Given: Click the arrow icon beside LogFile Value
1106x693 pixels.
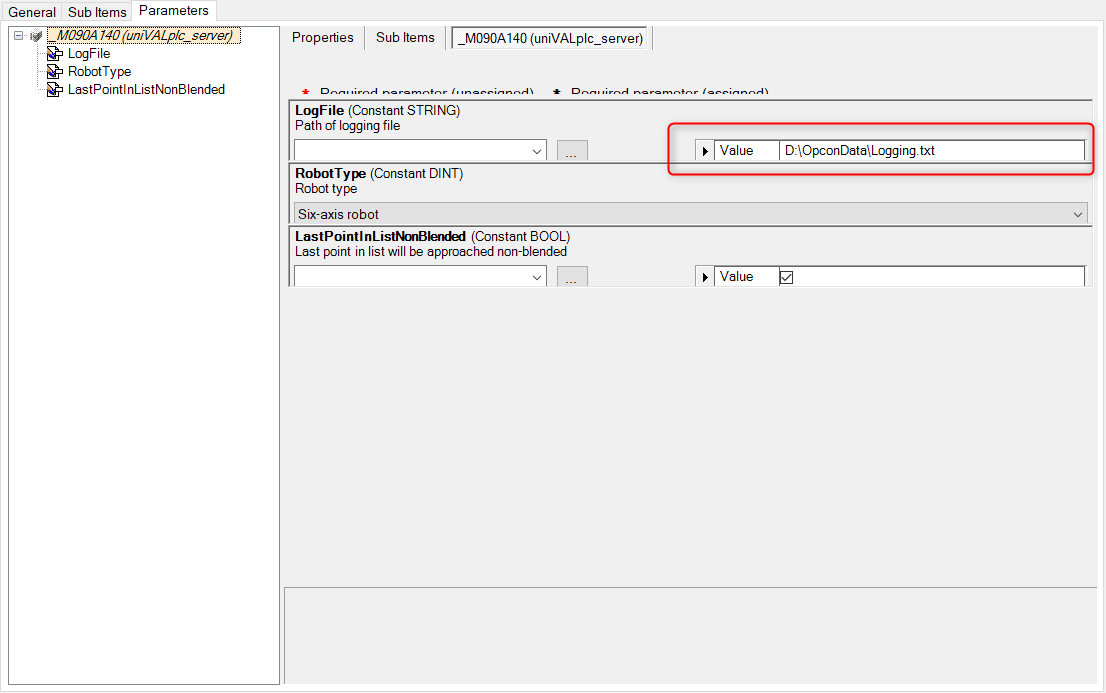Looking at the screenshot, I should [705, 151].
